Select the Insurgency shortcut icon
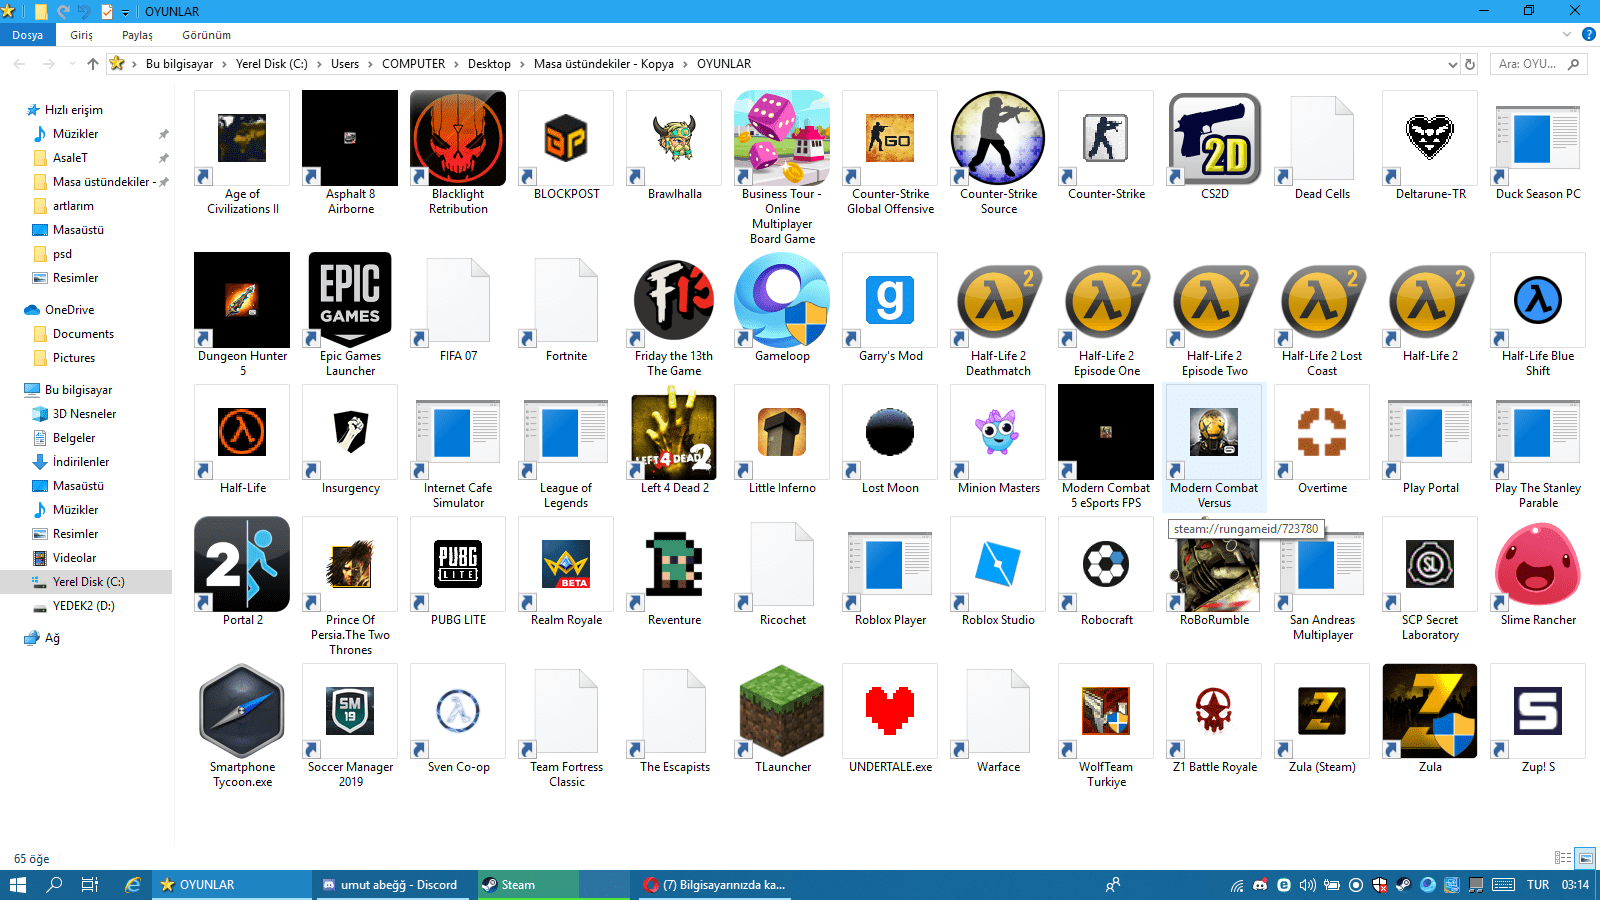The width and height of the screenshot is (1600, 900). [x=350, y=432]
